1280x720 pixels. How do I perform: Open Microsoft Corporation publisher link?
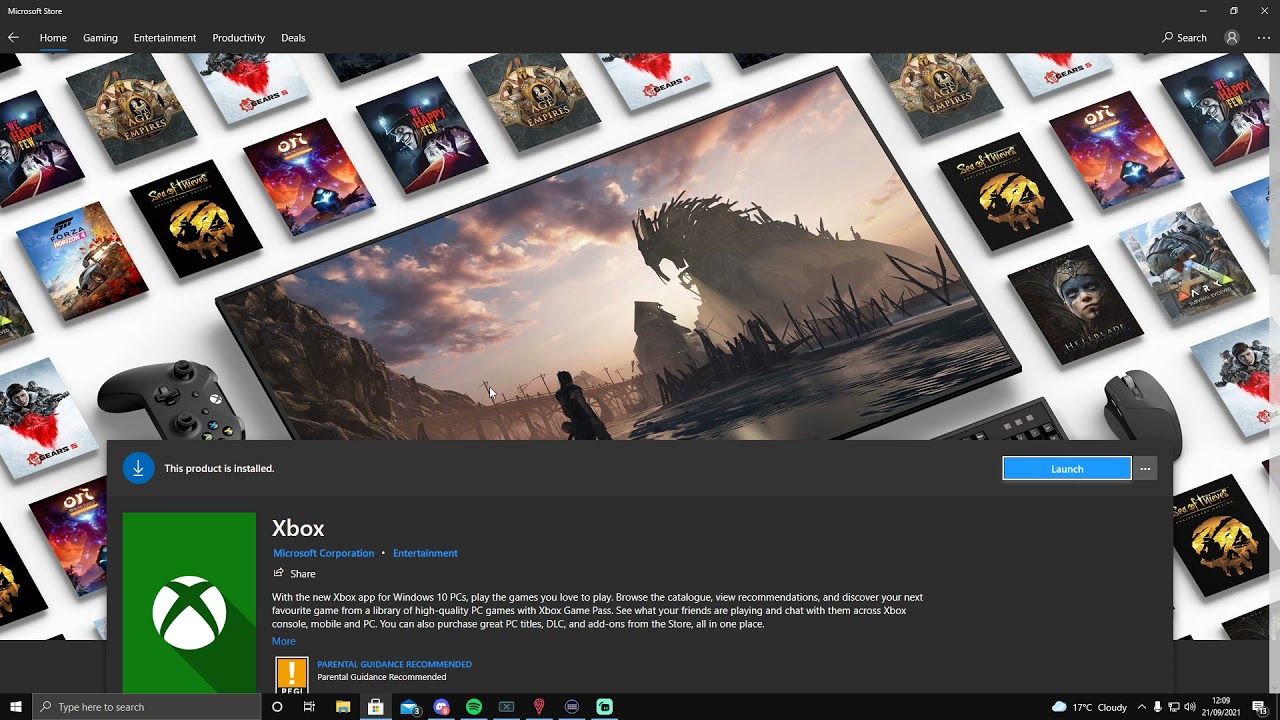point(323,553)
